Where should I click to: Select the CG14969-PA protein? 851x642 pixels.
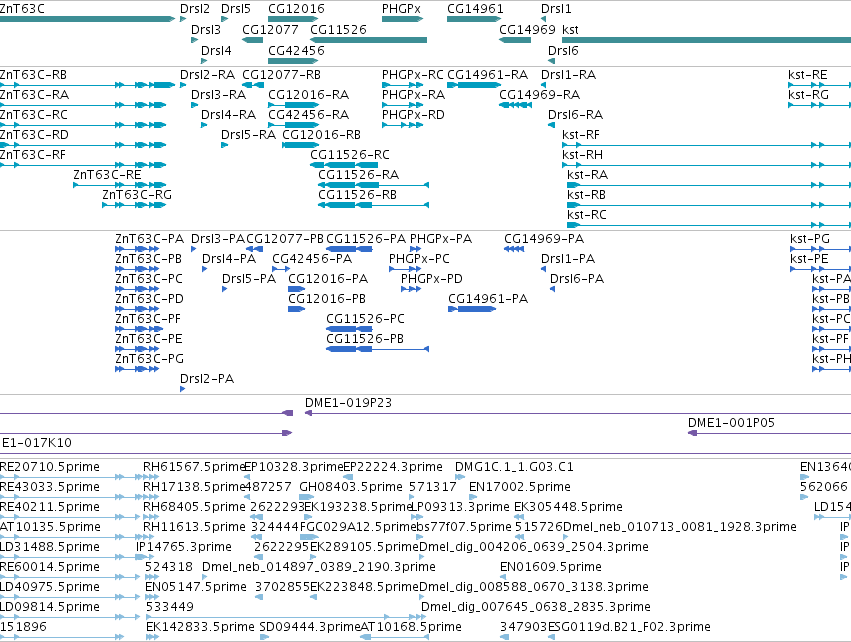point(544,239)
